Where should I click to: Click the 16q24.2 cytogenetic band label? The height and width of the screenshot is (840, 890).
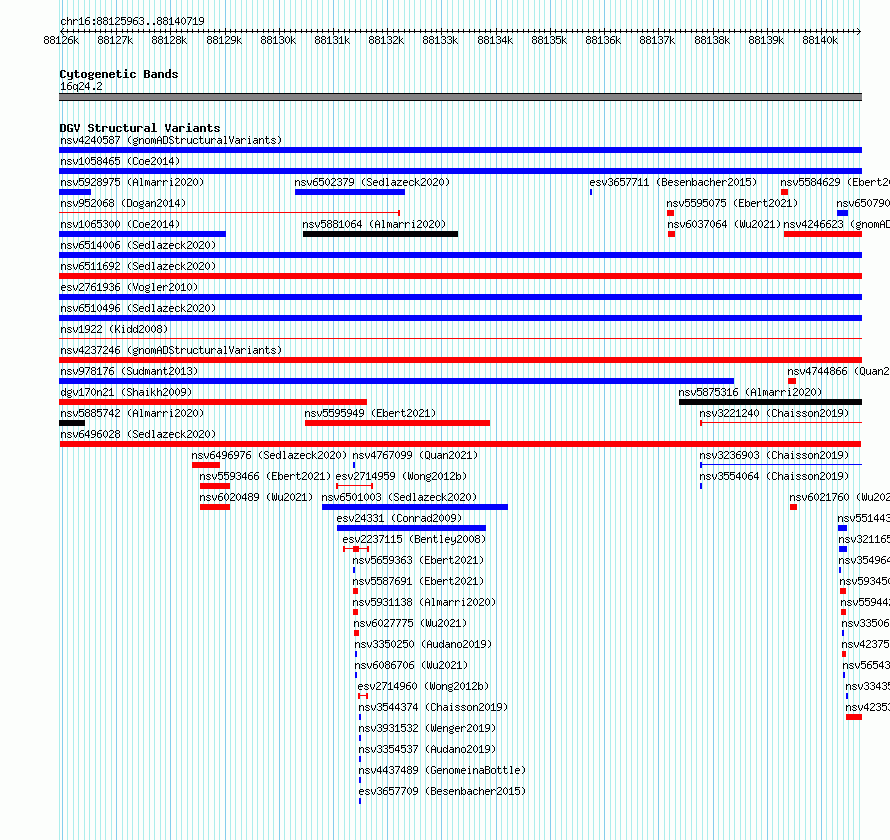(81, 86)
